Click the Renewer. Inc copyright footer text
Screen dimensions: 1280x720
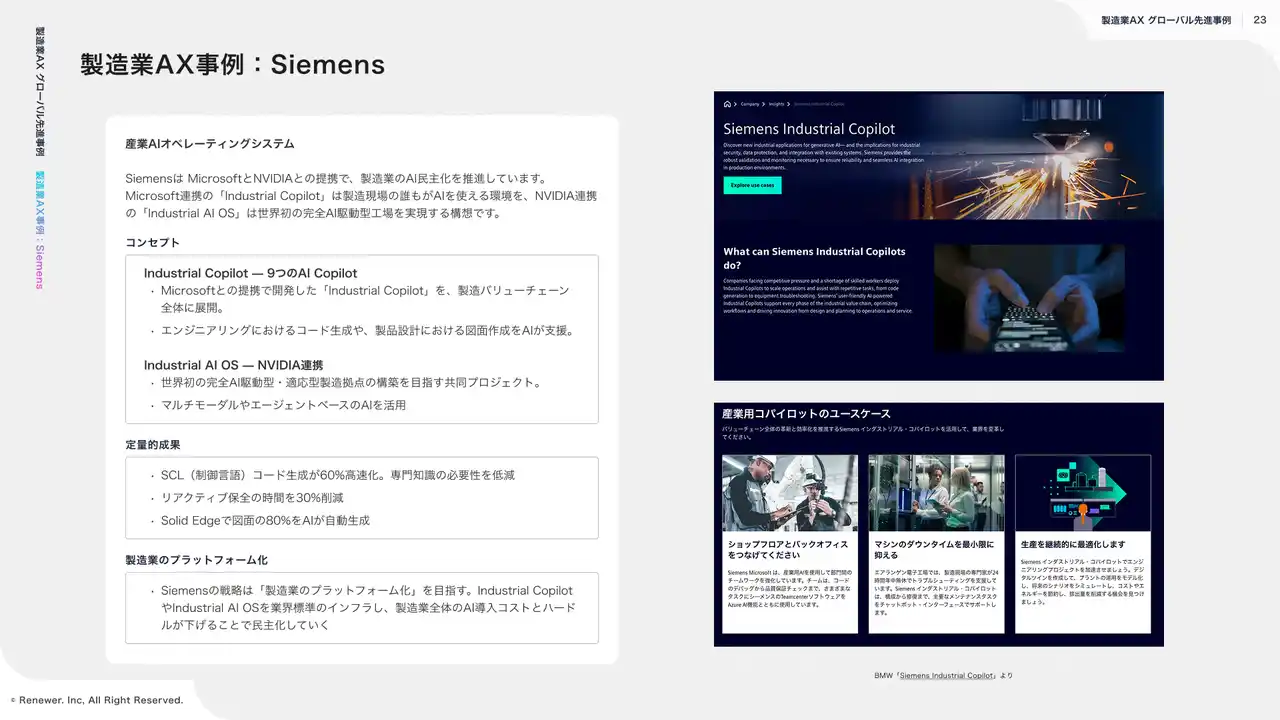97,700
